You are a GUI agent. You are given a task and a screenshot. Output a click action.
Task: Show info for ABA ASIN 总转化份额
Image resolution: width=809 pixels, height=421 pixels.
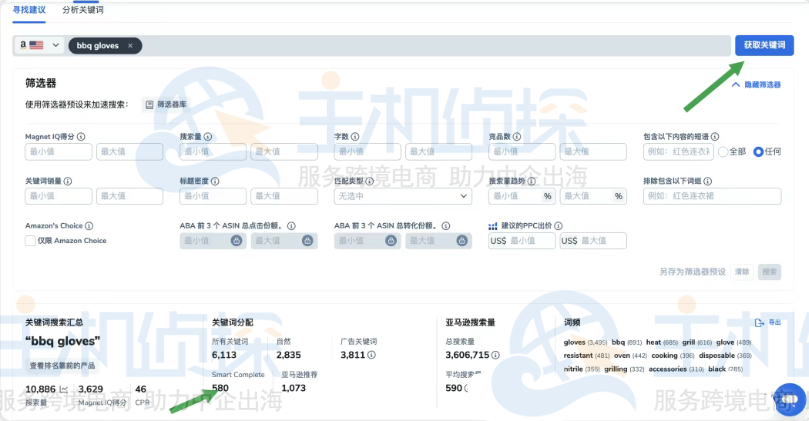[x=446, y=226]
